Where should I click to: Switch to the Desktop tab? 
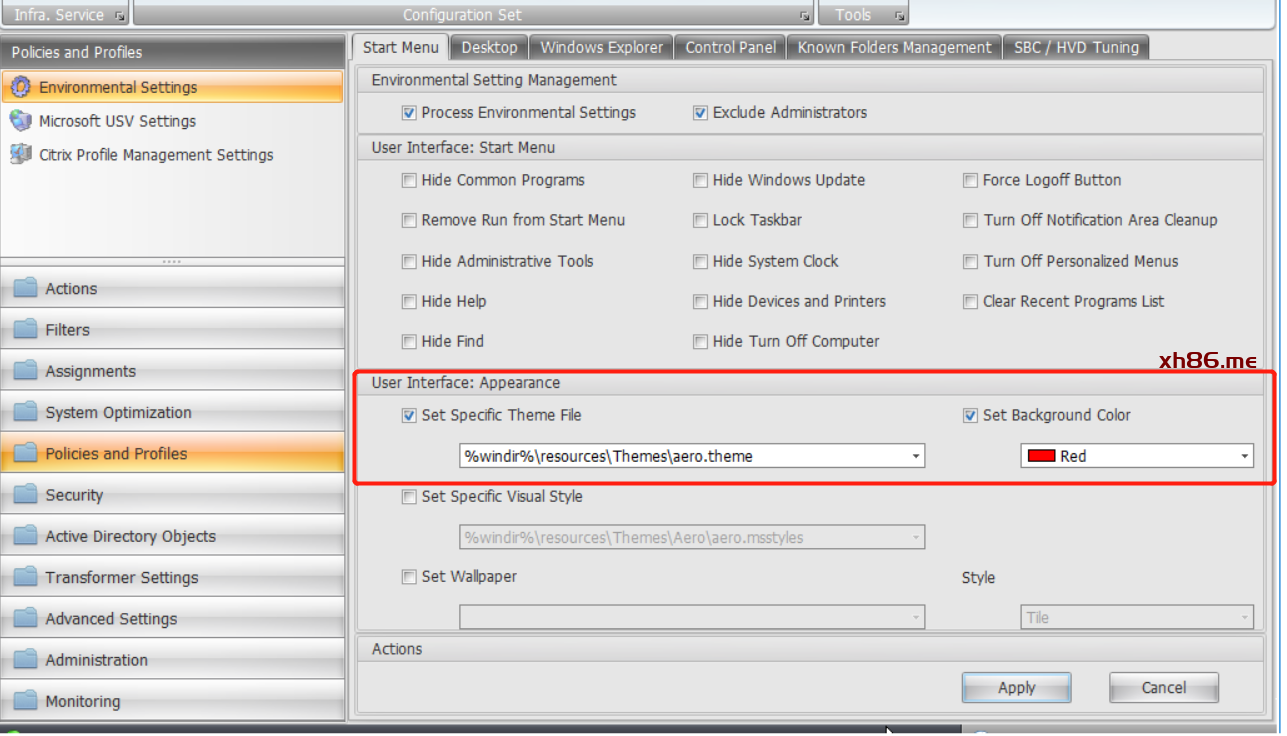(x=489, y=47)
